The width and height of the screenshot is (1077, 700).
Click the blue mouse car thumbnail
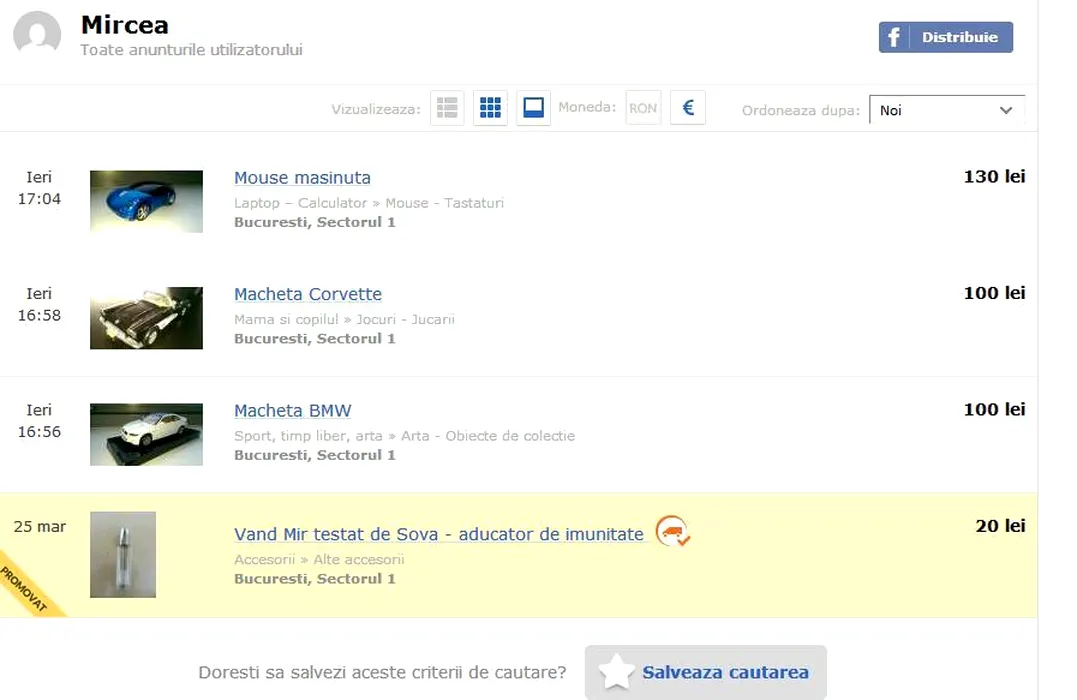pos(146,201)
